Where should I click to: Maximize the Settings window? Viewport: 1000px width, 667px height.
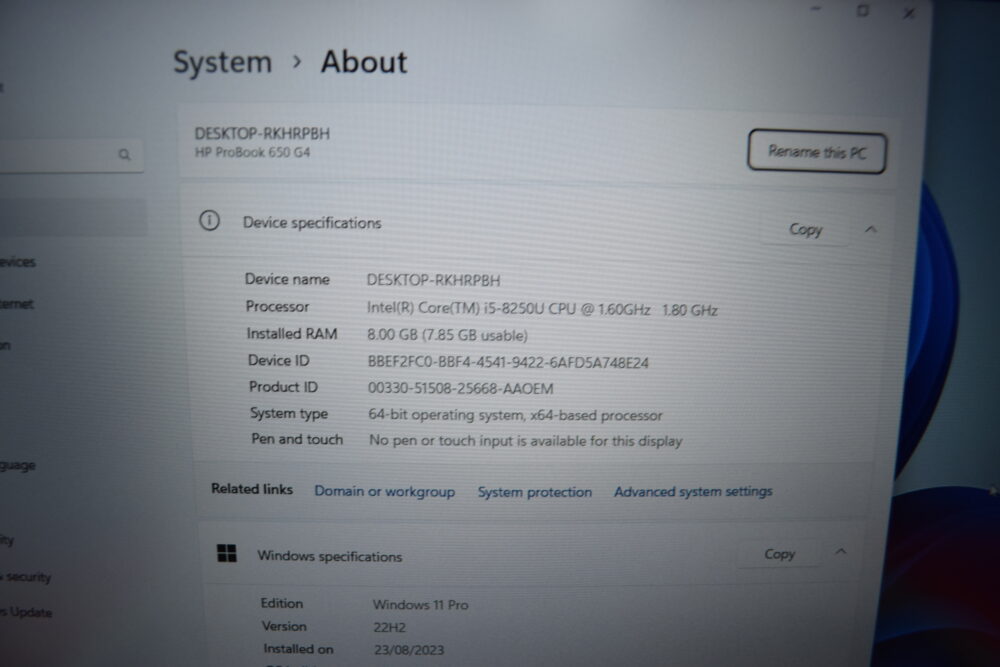[863, 10]
